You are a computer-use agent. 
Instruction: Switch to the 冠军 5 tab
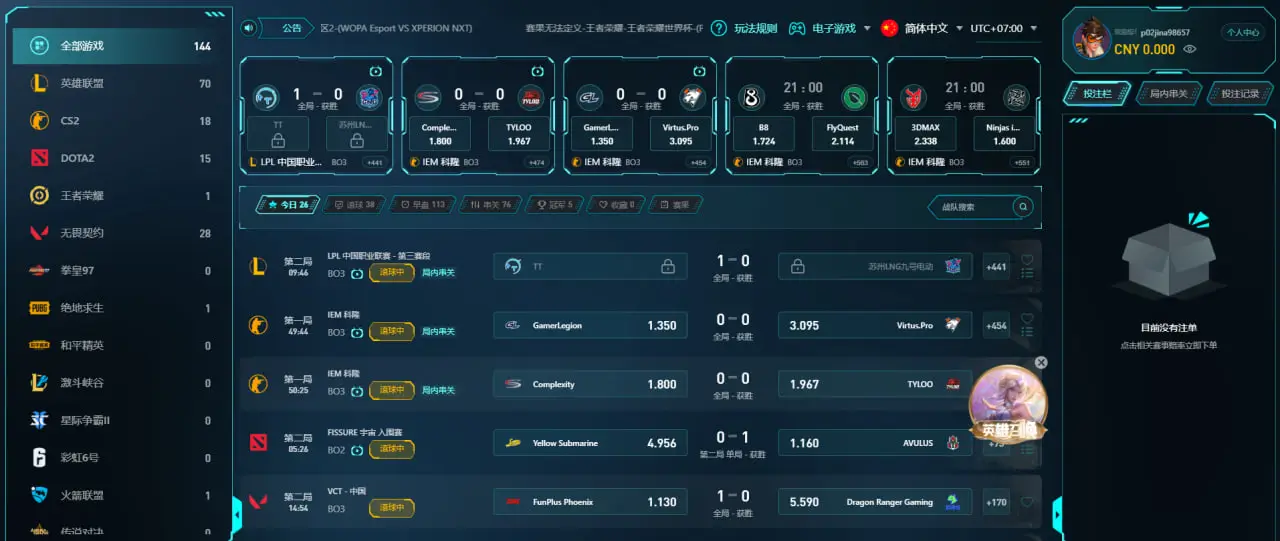coord(555,204)
